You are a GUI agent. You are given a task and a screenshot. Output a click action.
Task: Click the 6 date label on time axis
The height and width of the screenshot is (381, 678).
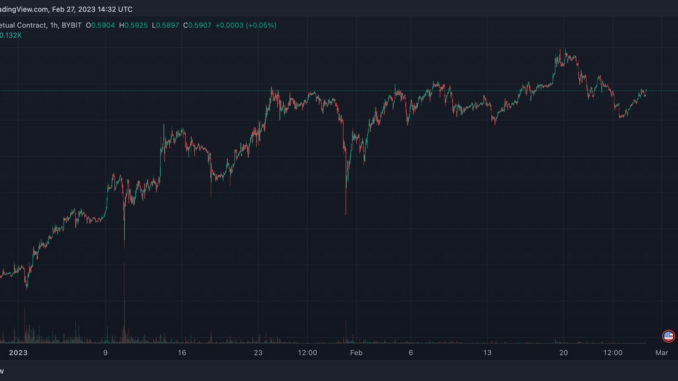tap(411, 353)
